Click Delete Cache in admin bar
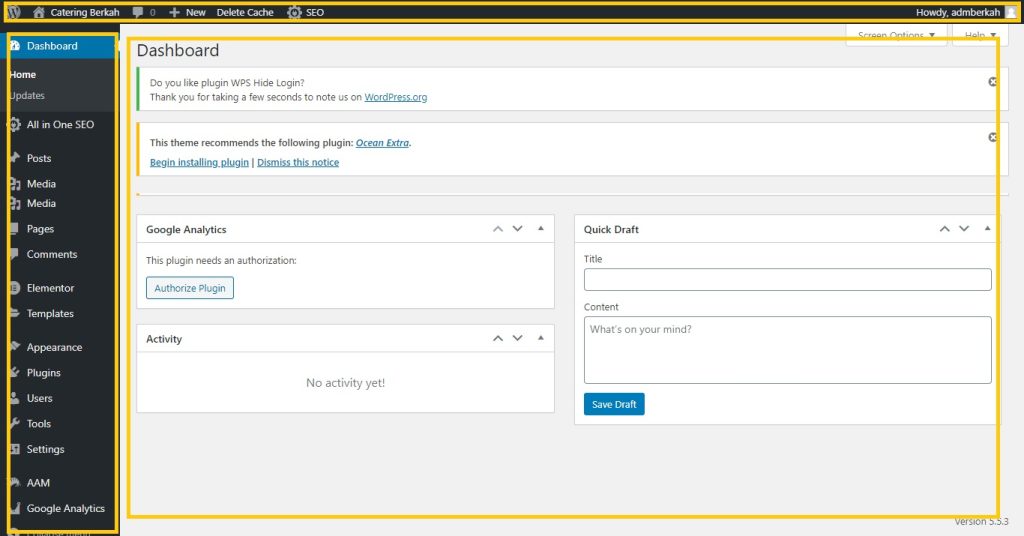The width and height of the screenshot is (1024, 536). (x=245, y=12)
